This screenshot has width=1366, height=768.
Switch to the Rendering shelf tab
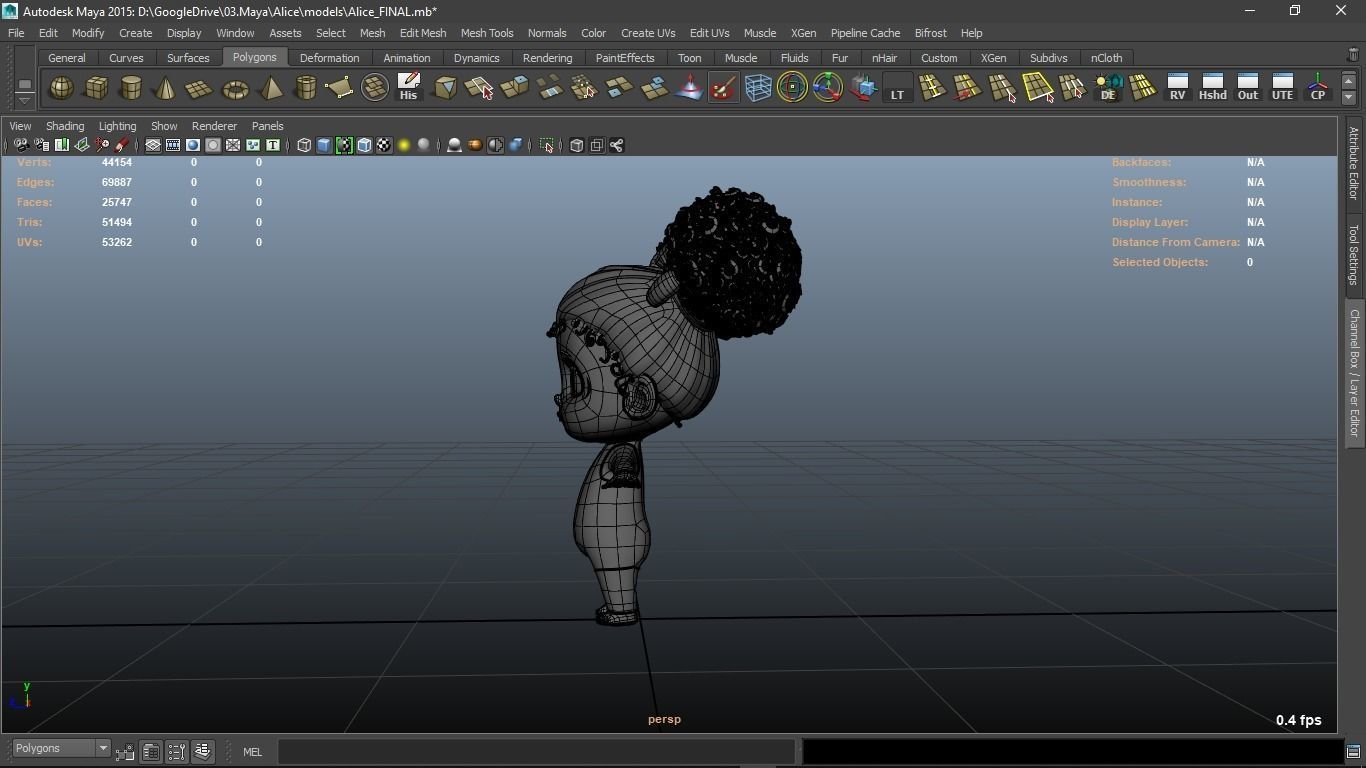click(548, 58)
